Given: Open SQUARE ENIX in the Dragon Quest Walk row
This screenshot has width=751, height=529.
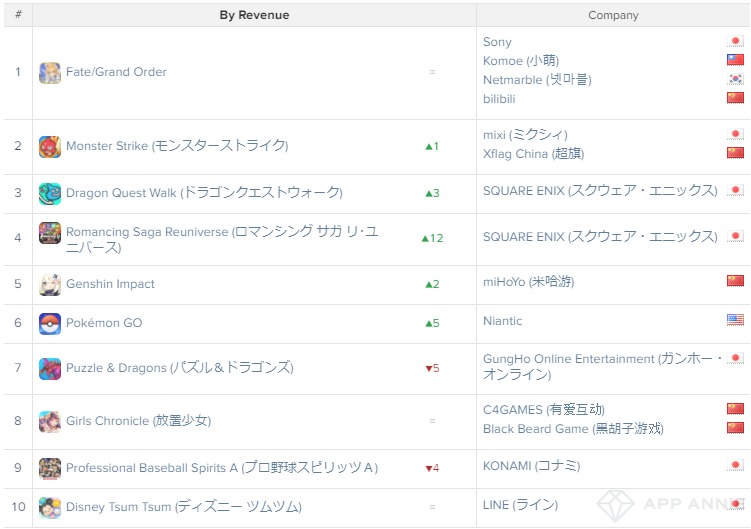Looking at the screenshot, I should tap(600, 191).
